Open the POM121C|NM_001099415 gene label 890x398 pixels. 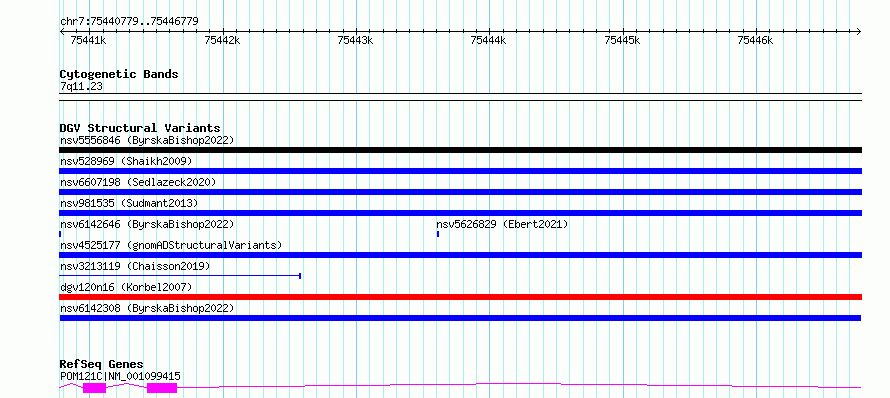120,376
